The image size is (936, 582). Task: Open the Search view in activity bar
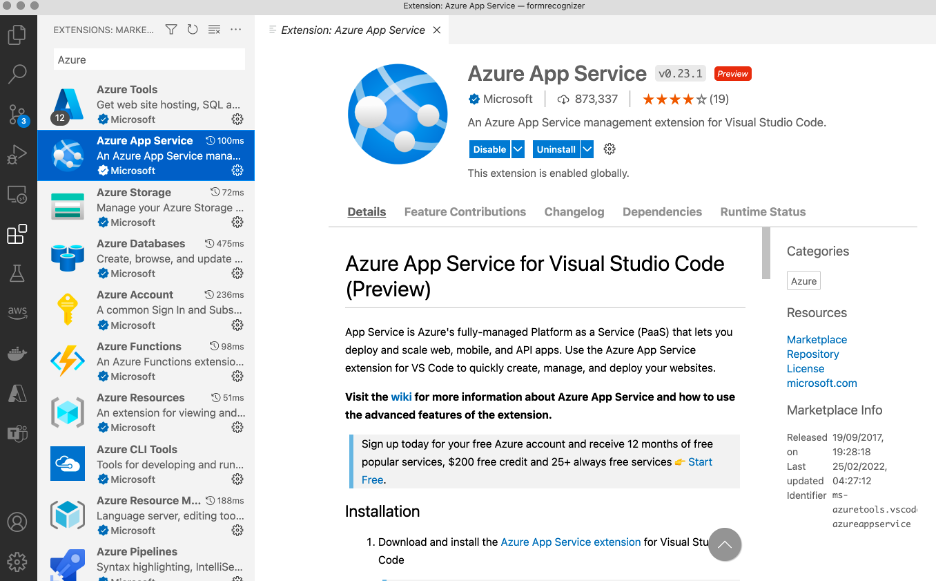click(17, 74)
